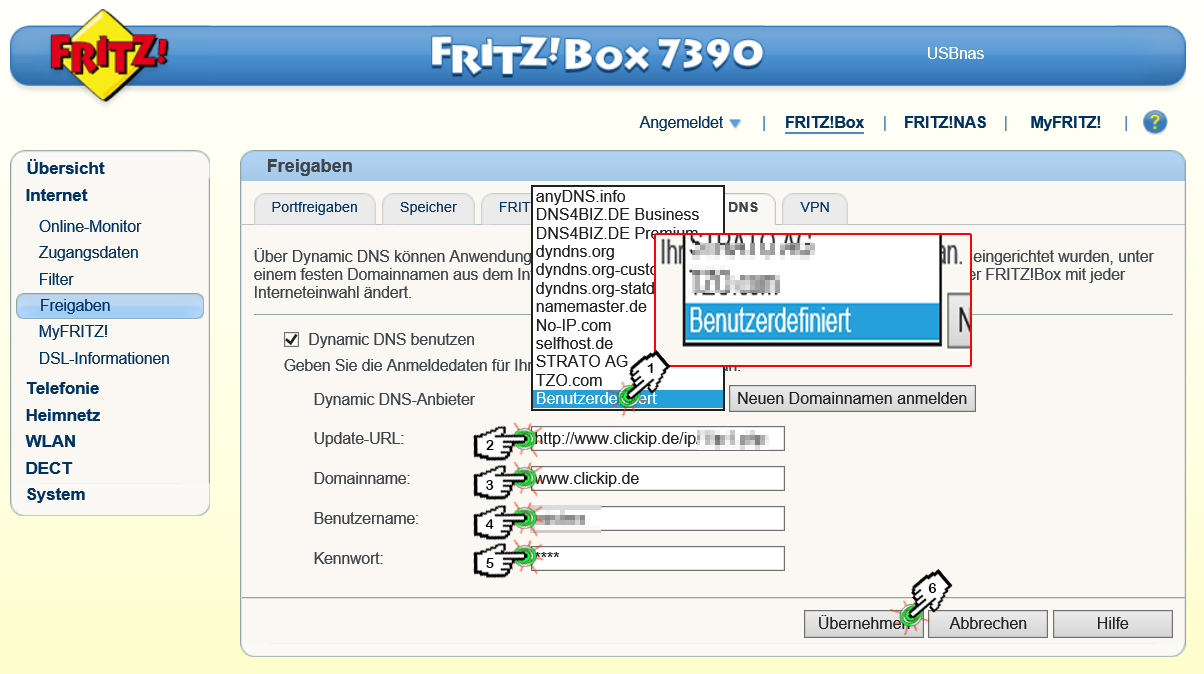Open the MyFRITZ! top menu link
The height and width of the screenshot is (674, 1204).
tap(1066, 123)
